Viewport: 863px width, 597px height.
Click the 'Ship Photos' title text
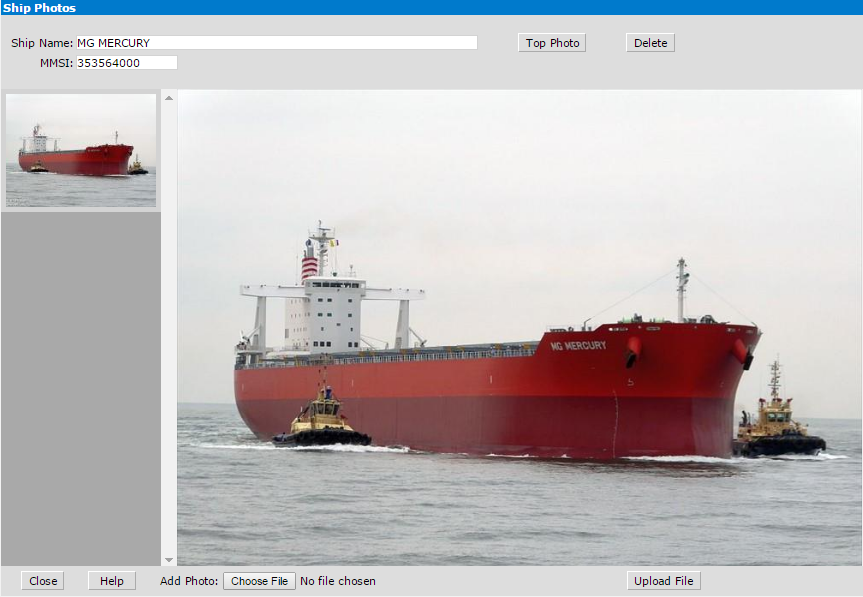coord(39,8)
